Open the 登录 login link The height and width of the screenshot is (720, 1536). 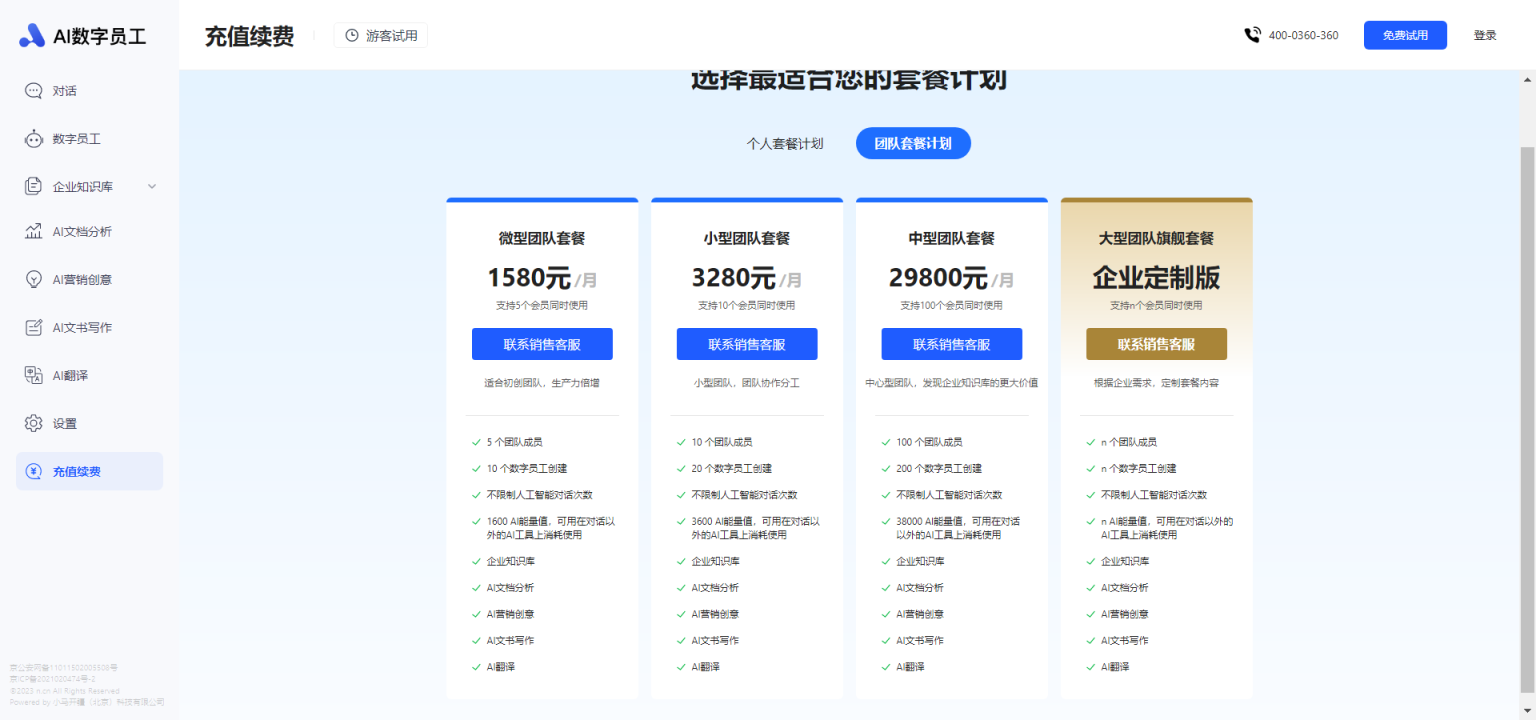1484,35
